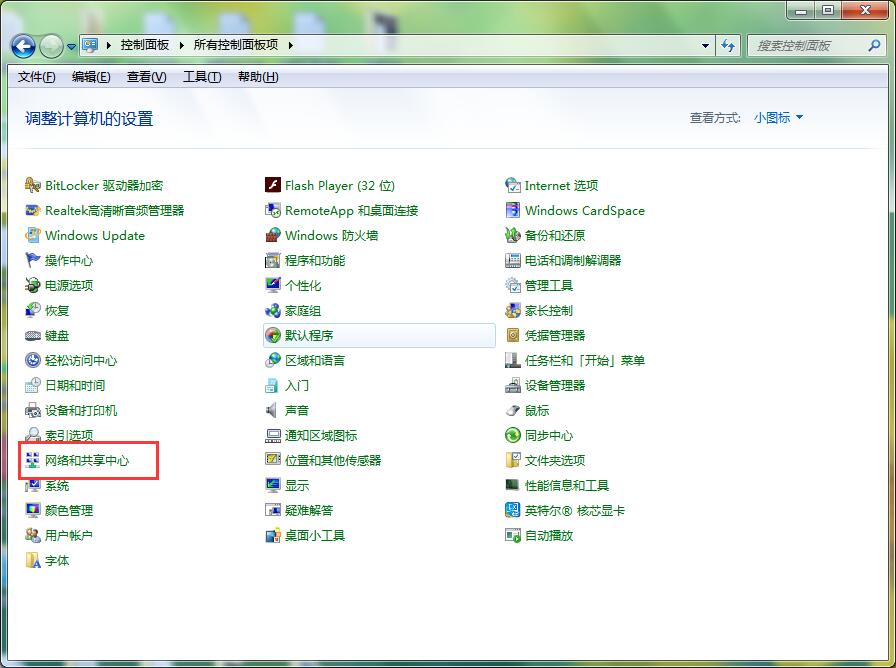Open the 入门 link
The width and height of the screenshot is (896, 668).
point(297,386)
